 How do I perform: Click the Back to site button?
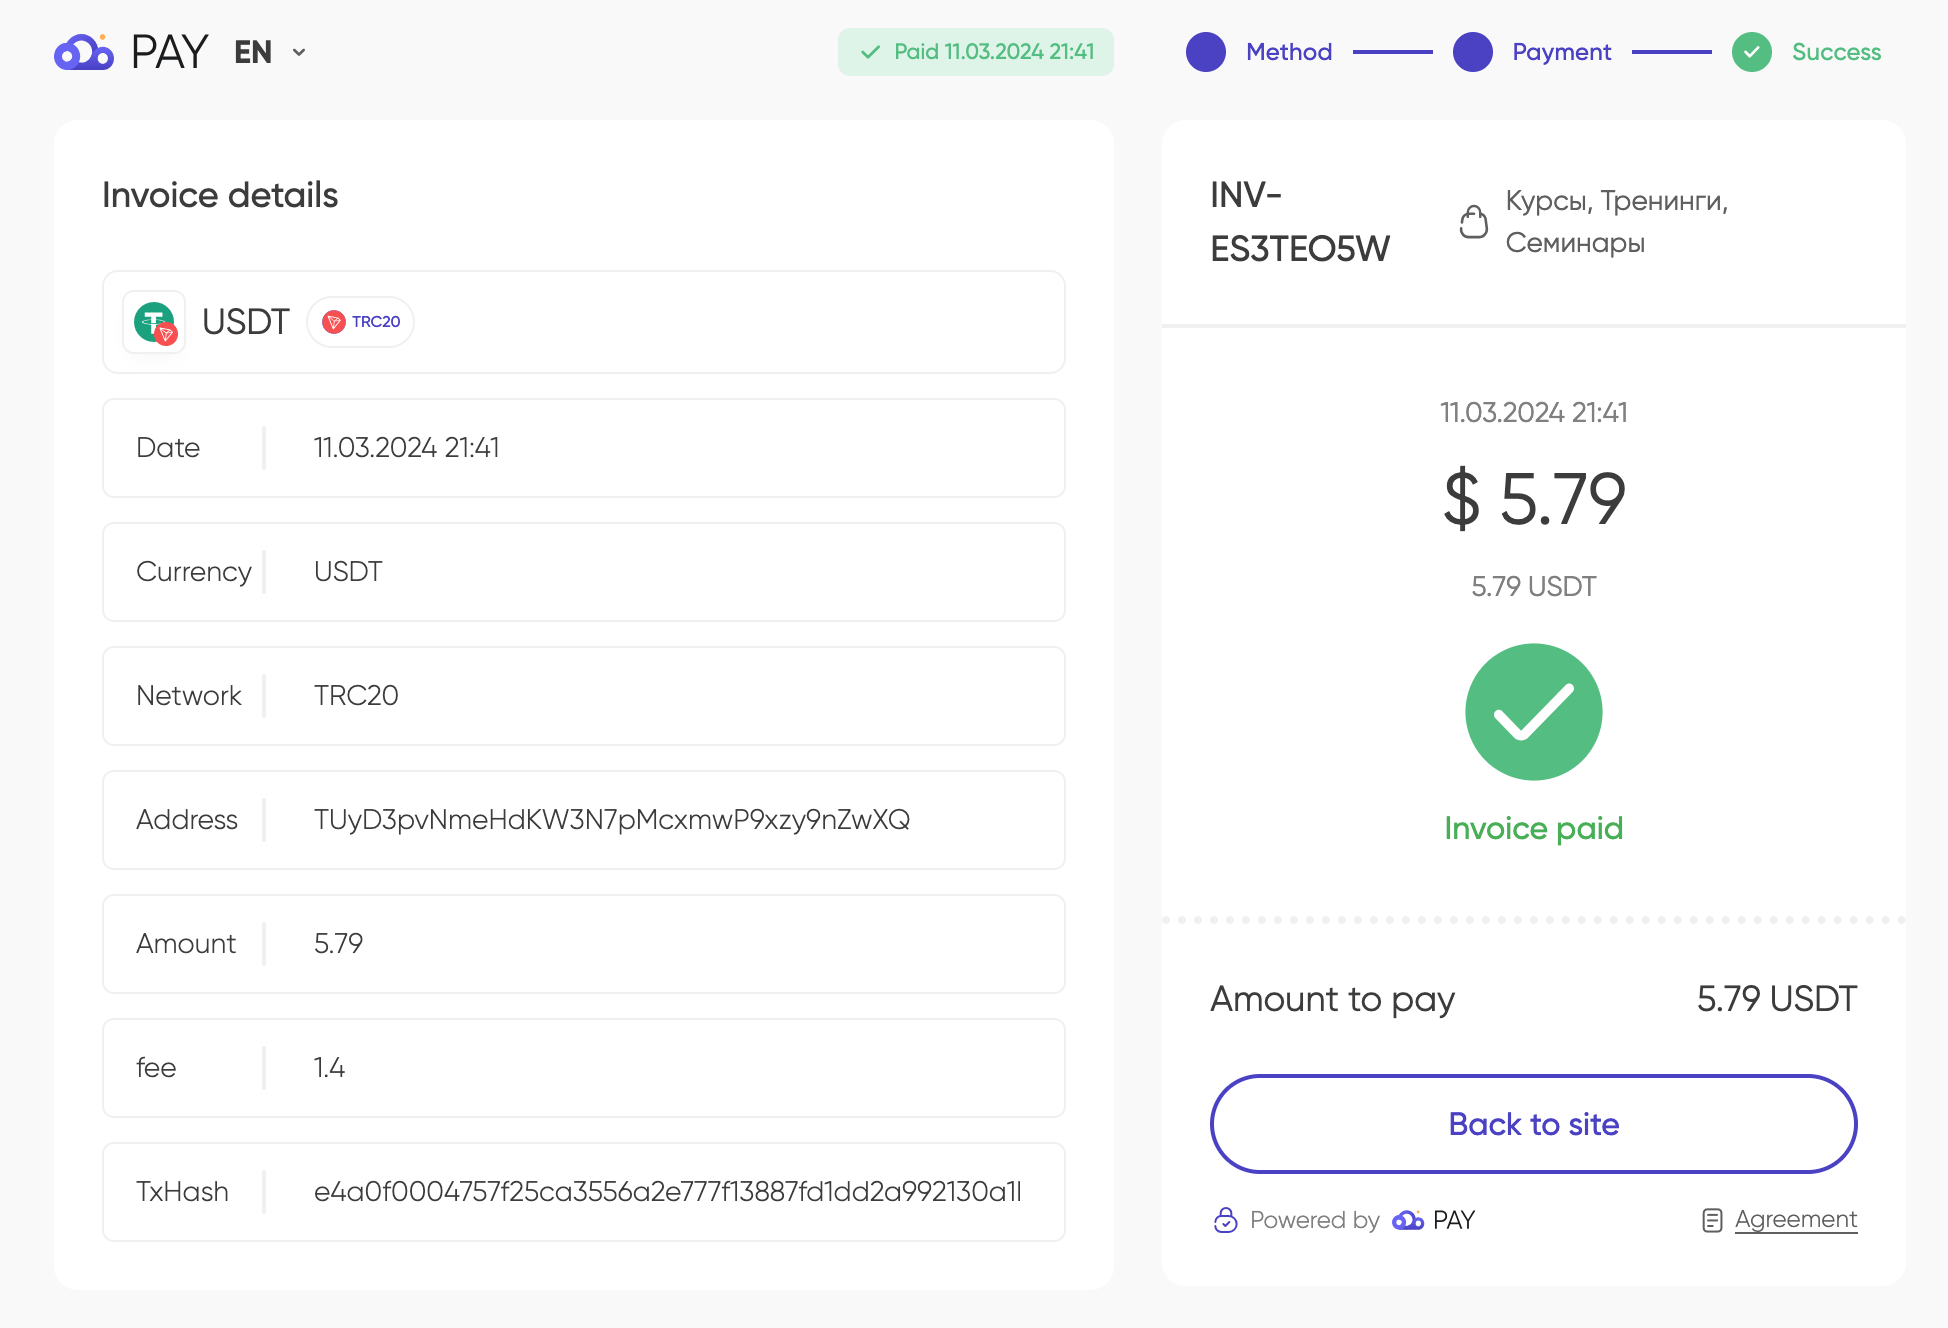[1533, 1124]
